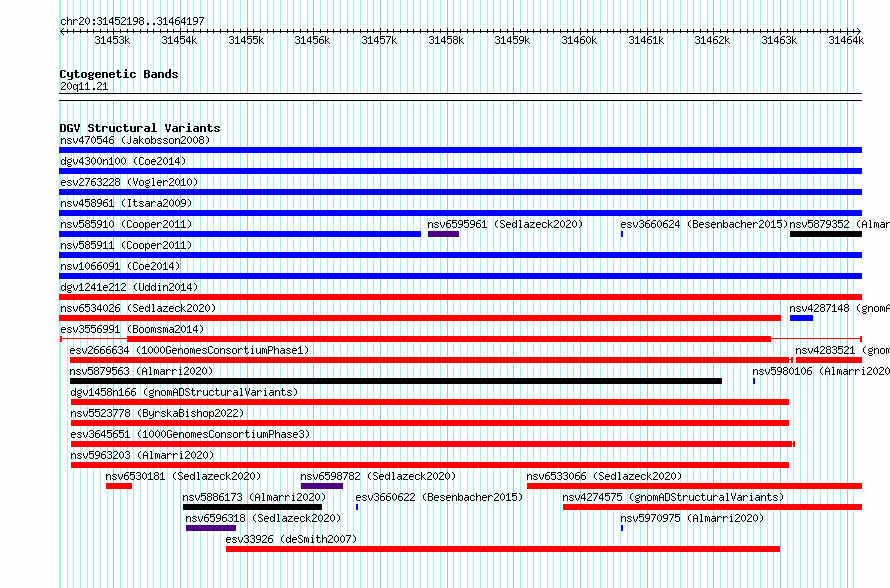This screenshot has width=890, height=588.
Task: Click the nsv5980106 (Almarri2020) label
Action: tap(821, 371)
